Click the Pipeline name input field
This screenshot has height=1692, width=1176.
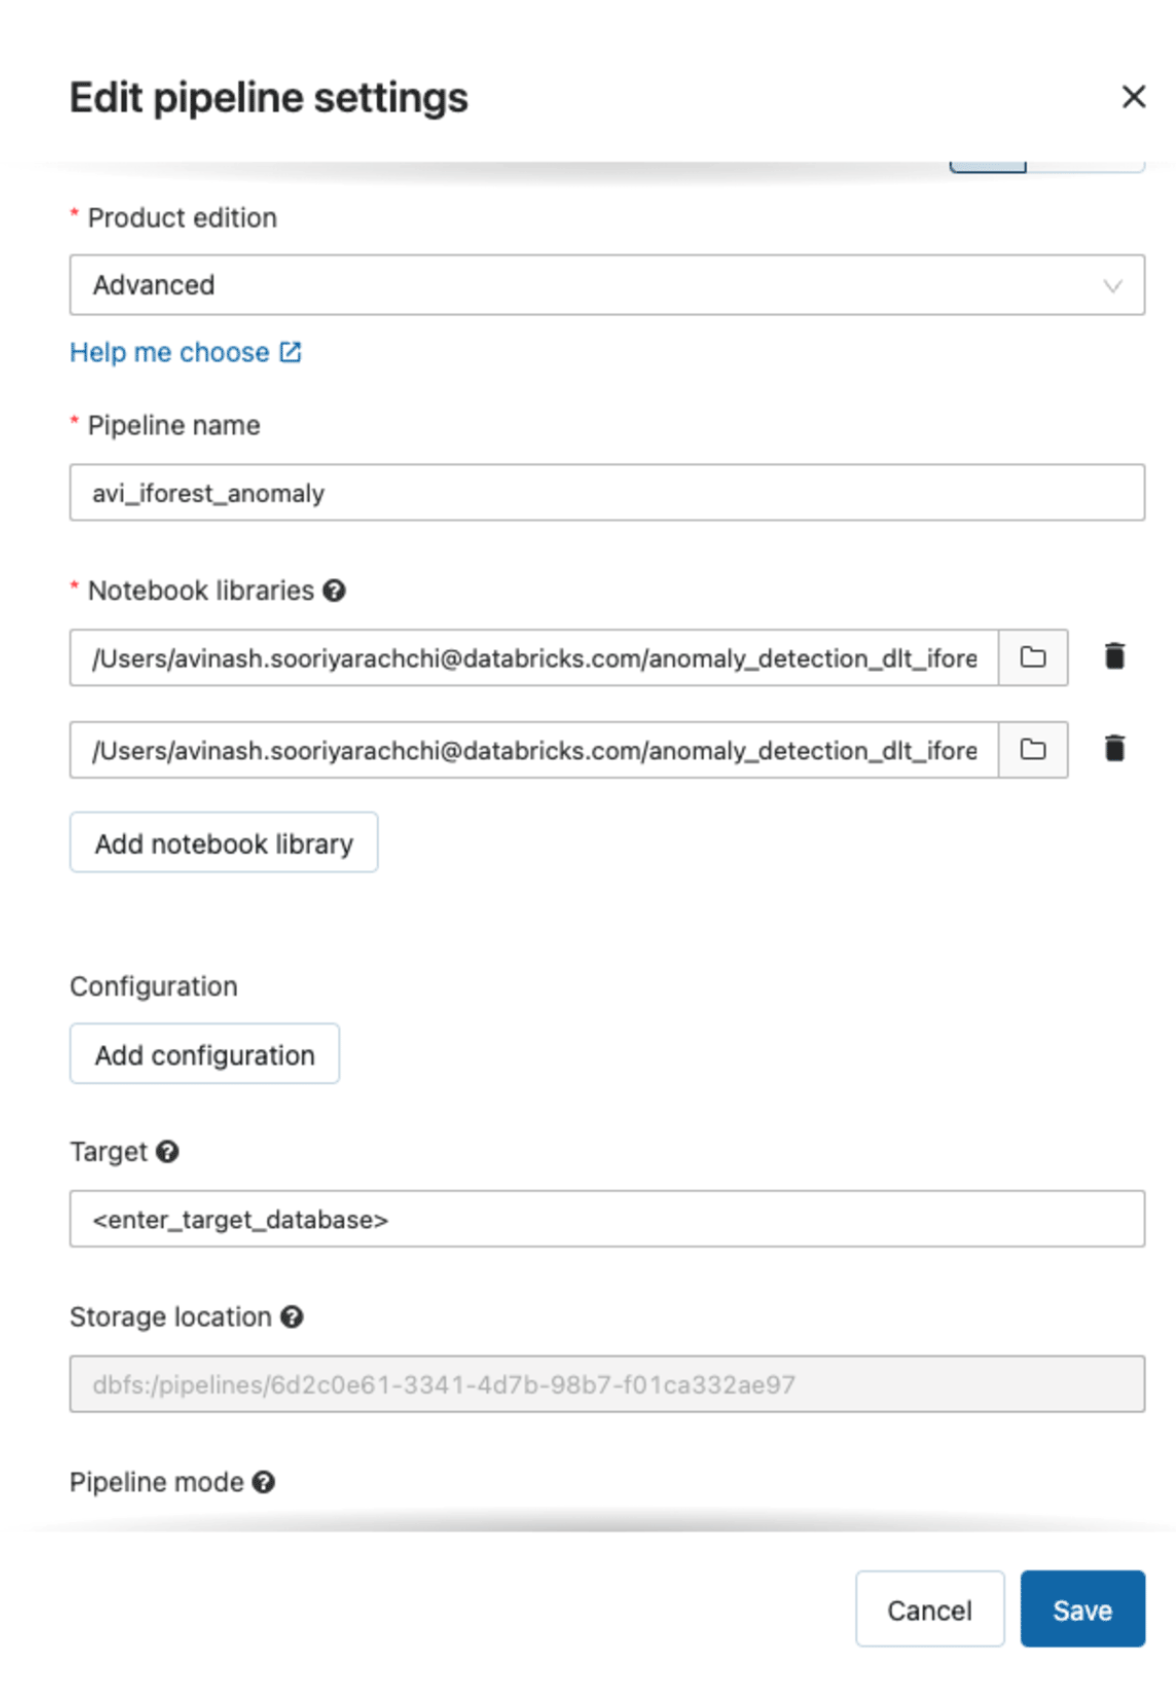(606, 493)
